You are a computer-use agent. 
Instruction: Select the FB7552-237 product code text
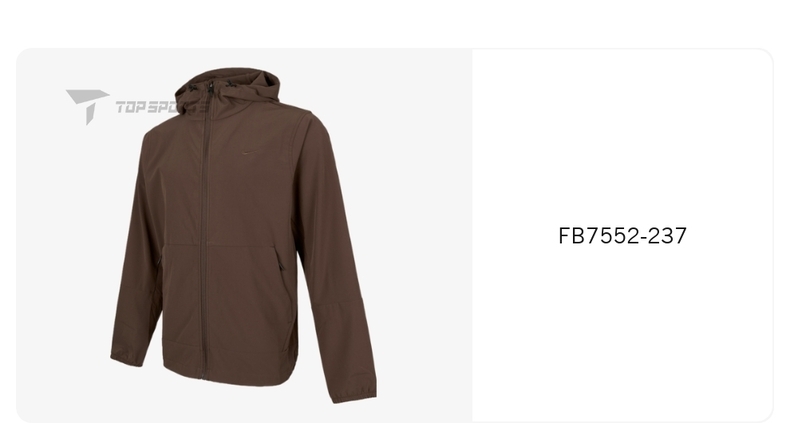[622, 236]
